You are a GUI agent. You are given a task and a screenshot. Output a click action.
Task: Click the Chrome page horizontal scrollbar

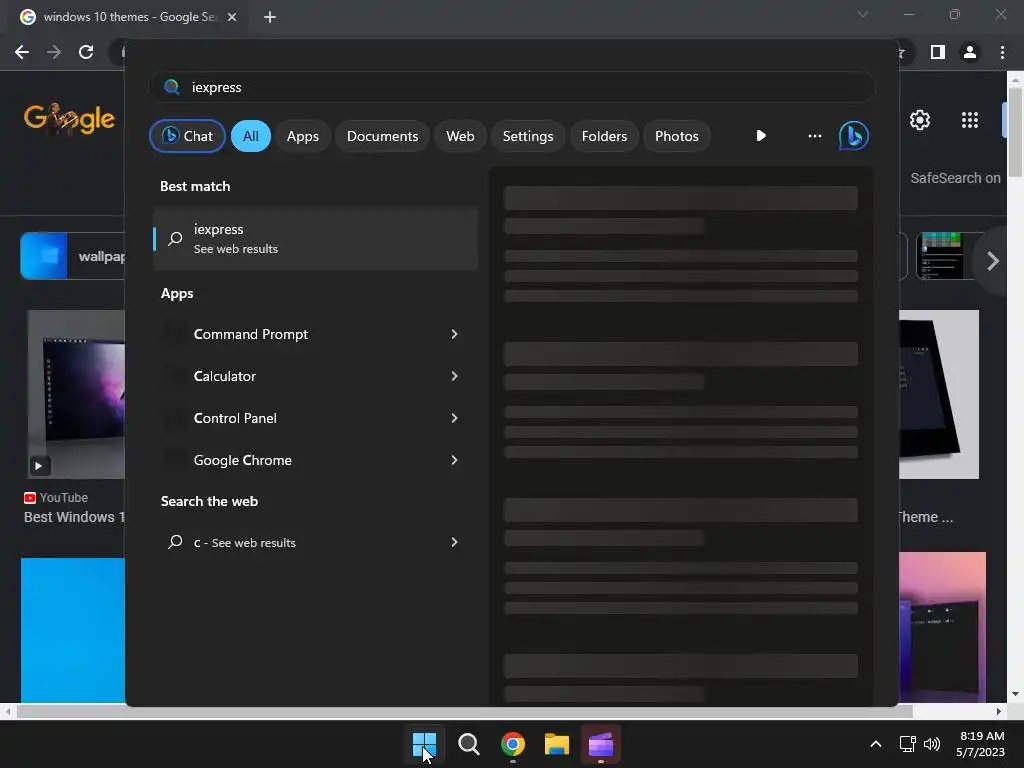point(464,711)
